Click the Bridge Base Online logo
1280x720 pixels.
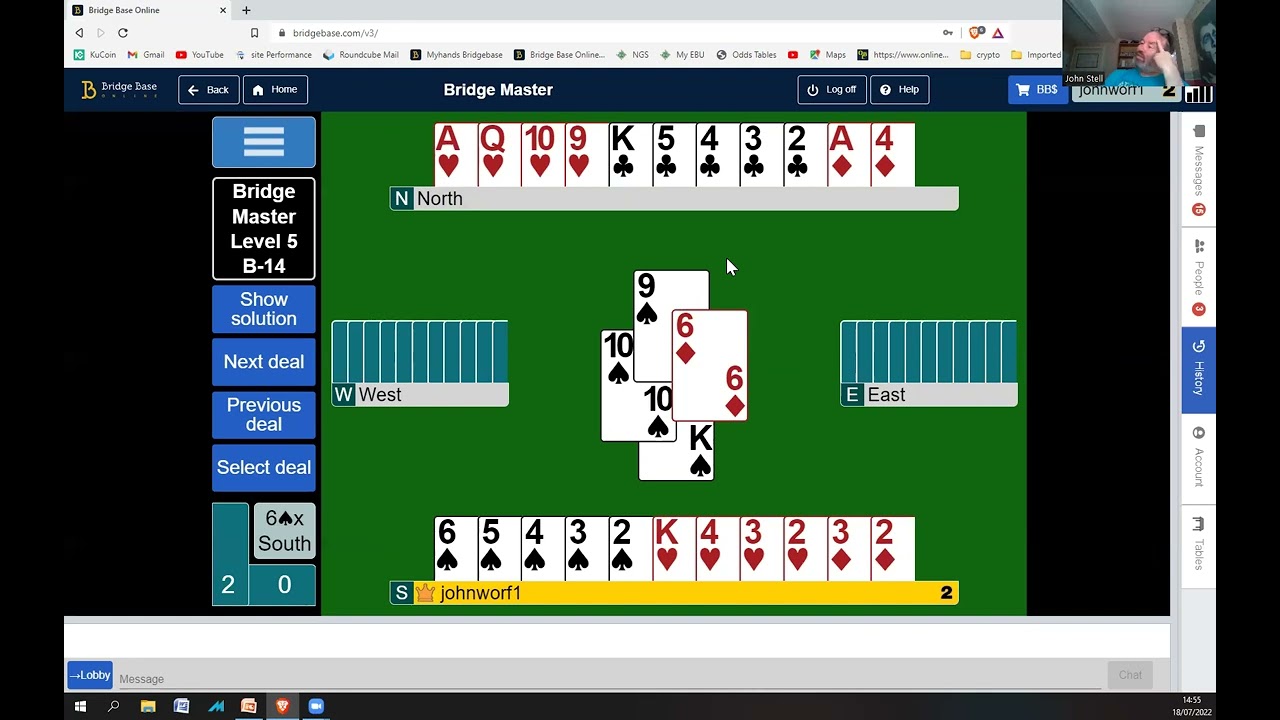pos(120,90)
